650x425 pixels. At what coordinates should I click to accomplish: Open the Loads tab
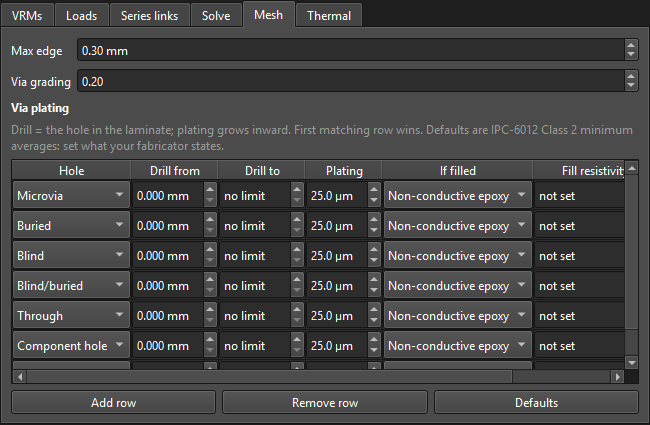click(81, 16)
